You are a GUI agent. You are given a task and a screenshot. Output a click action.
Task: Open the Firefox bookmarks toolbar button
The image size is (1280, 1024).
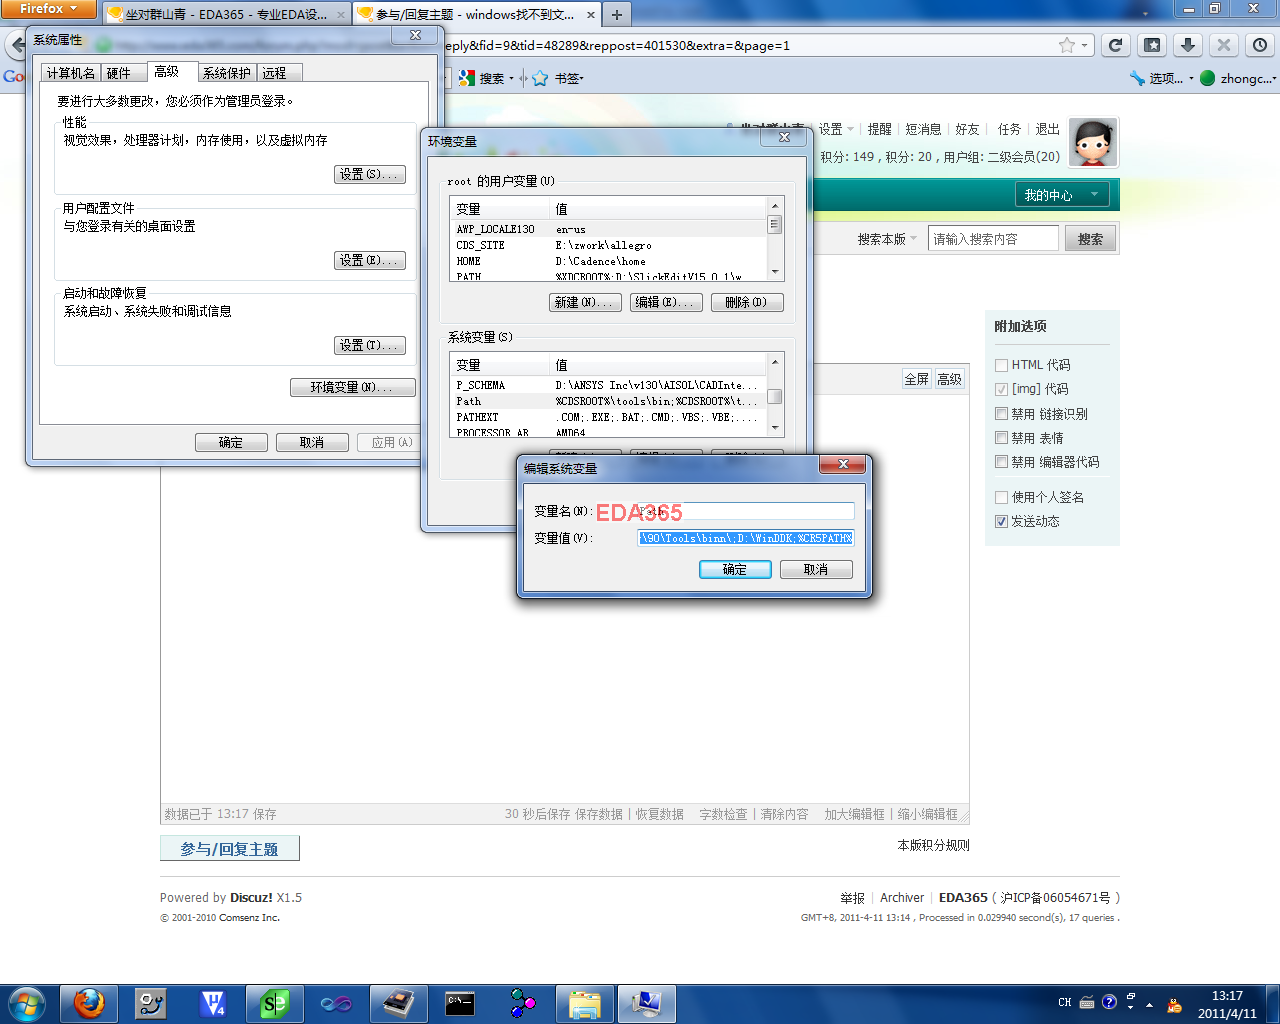1152,45
